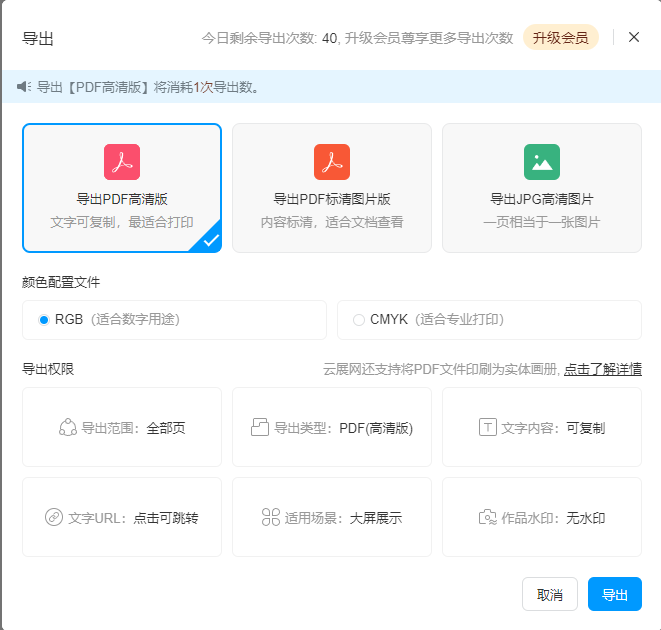Image resolution: width=661 pixels, height=630 pixels.
Task: Choose 导出PDF标清图片版 export option
Action: pyautogui.click(x=331, y=188)
